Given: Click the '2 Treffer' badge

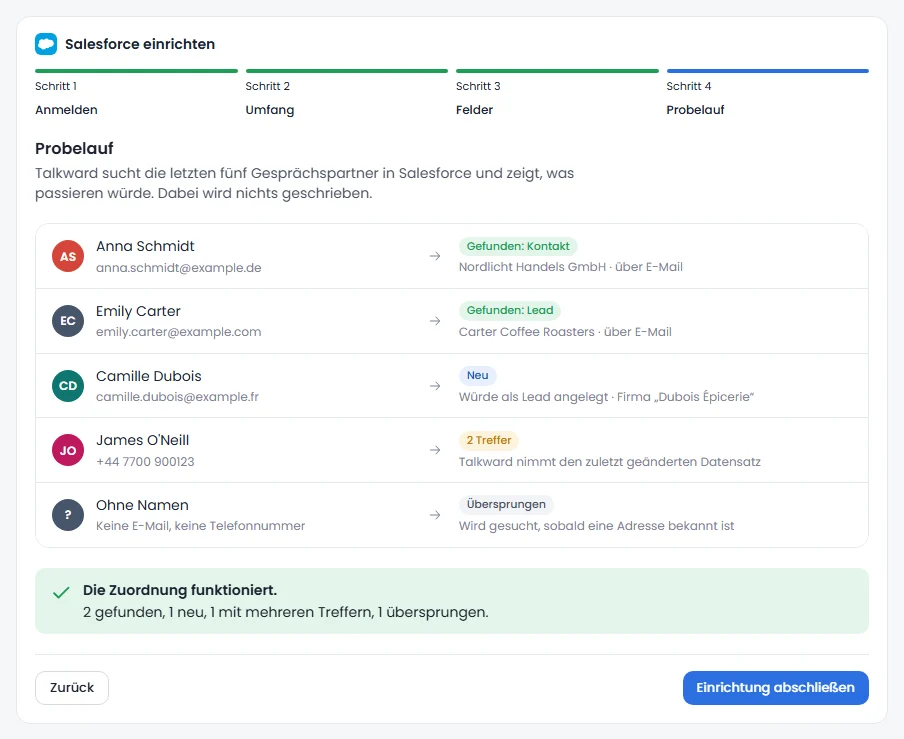Looking at the screenshot, I should coord(489,440).
